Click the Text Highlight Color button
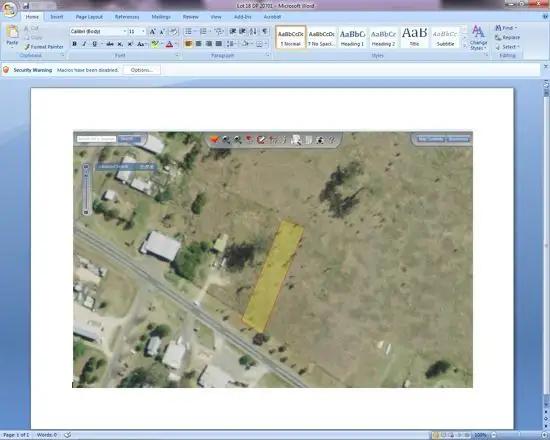This screenshot has height=440, width=550. [x=155, y=44]
